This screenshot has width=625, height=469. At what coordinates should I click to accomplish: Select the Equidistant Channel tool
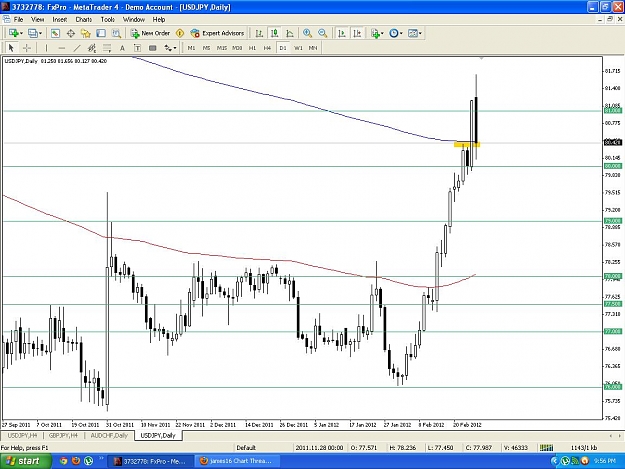coord(92,48)
